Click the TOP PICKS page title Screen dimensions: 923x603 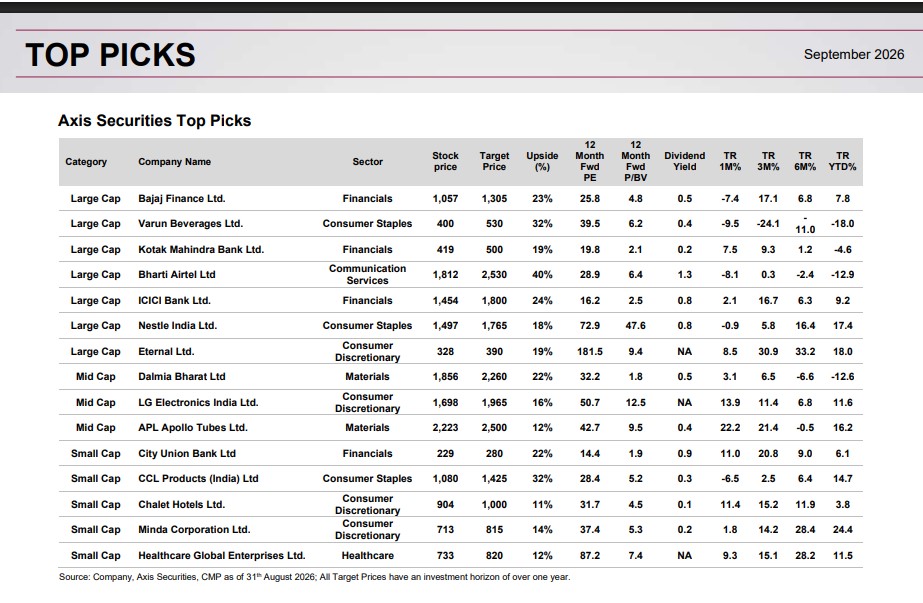[110, 55]
